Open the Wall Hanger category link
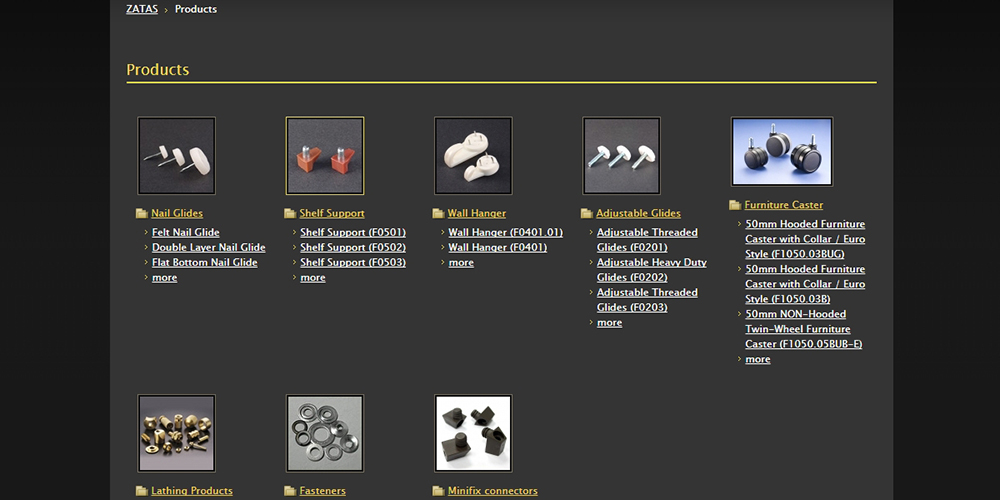This screenshot has width=1000, height=500. coord(476,213)
